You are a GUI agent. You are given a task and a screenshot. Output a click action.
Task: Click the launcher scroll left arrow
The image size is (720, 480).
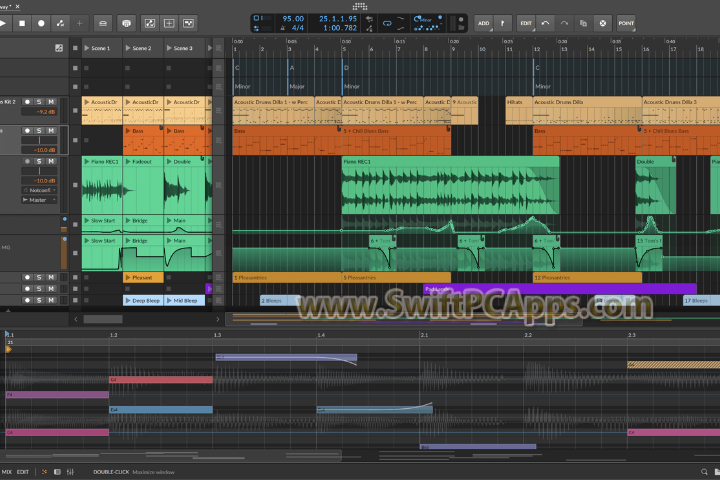coord(76,319)
